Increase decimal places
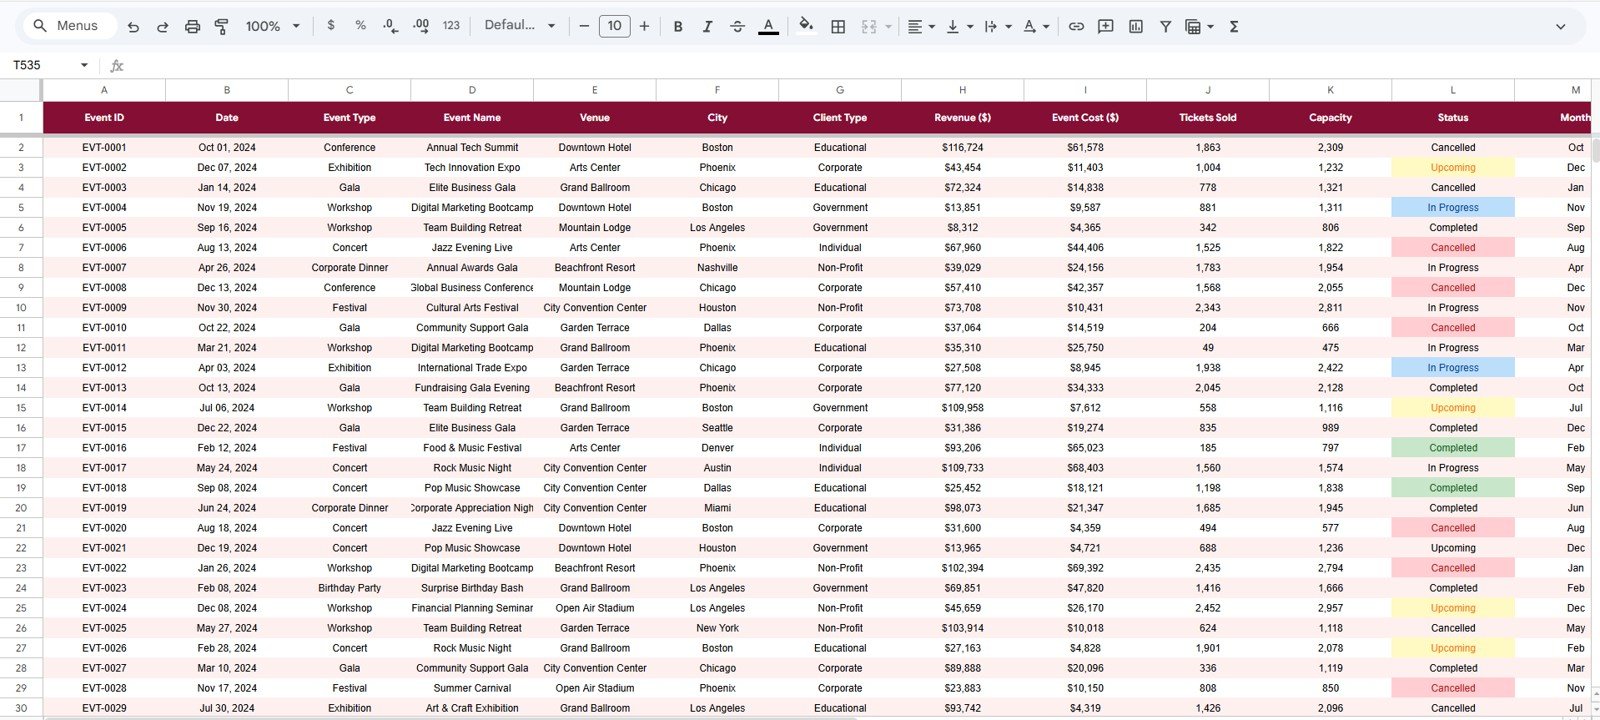Viewport: 1600px width, 720px height. (x=421, y=26)
